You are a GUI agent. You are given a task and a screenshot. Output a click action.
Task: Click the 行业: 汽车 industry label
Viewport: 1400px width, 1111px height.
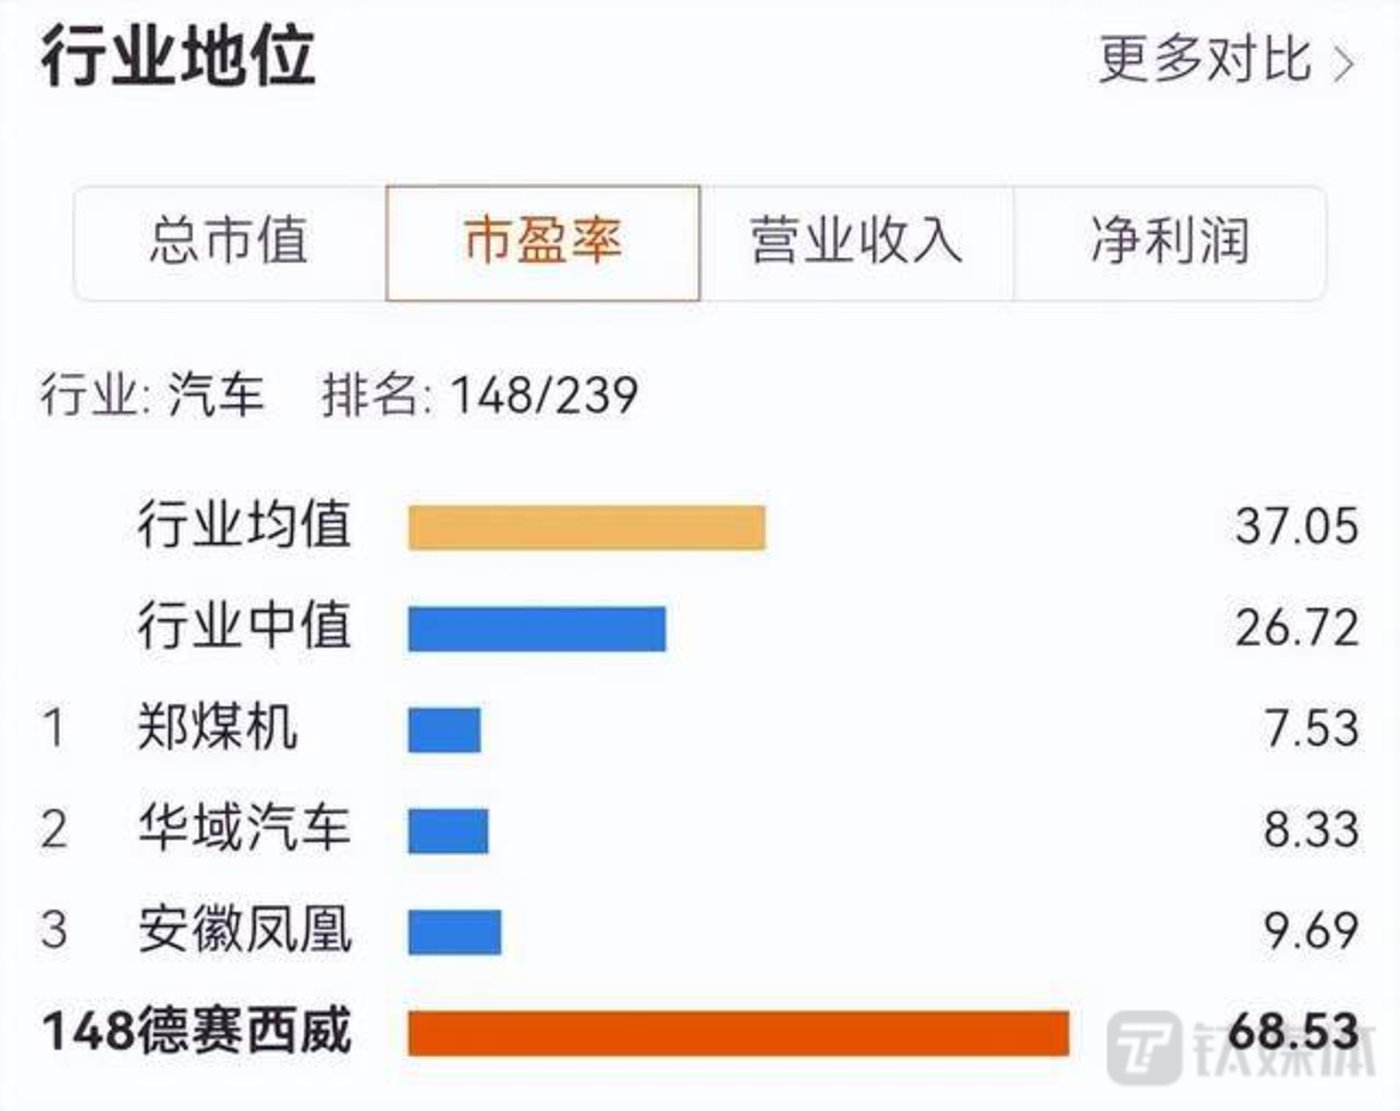(x=152, y=394)
